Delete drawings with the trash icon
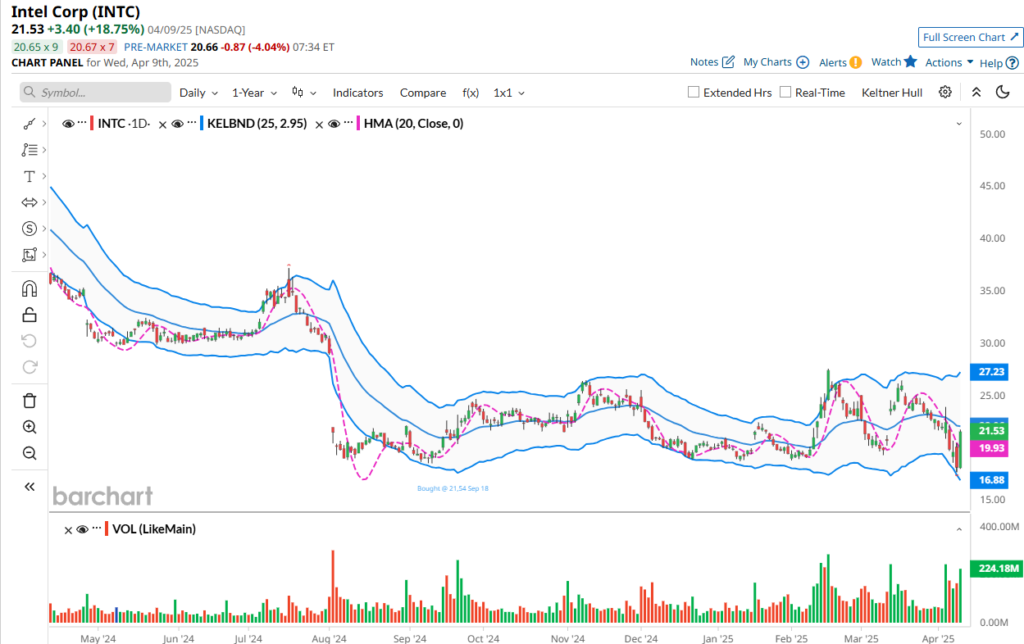Viewport: 1024px width, 644px height. click(29, 401)
